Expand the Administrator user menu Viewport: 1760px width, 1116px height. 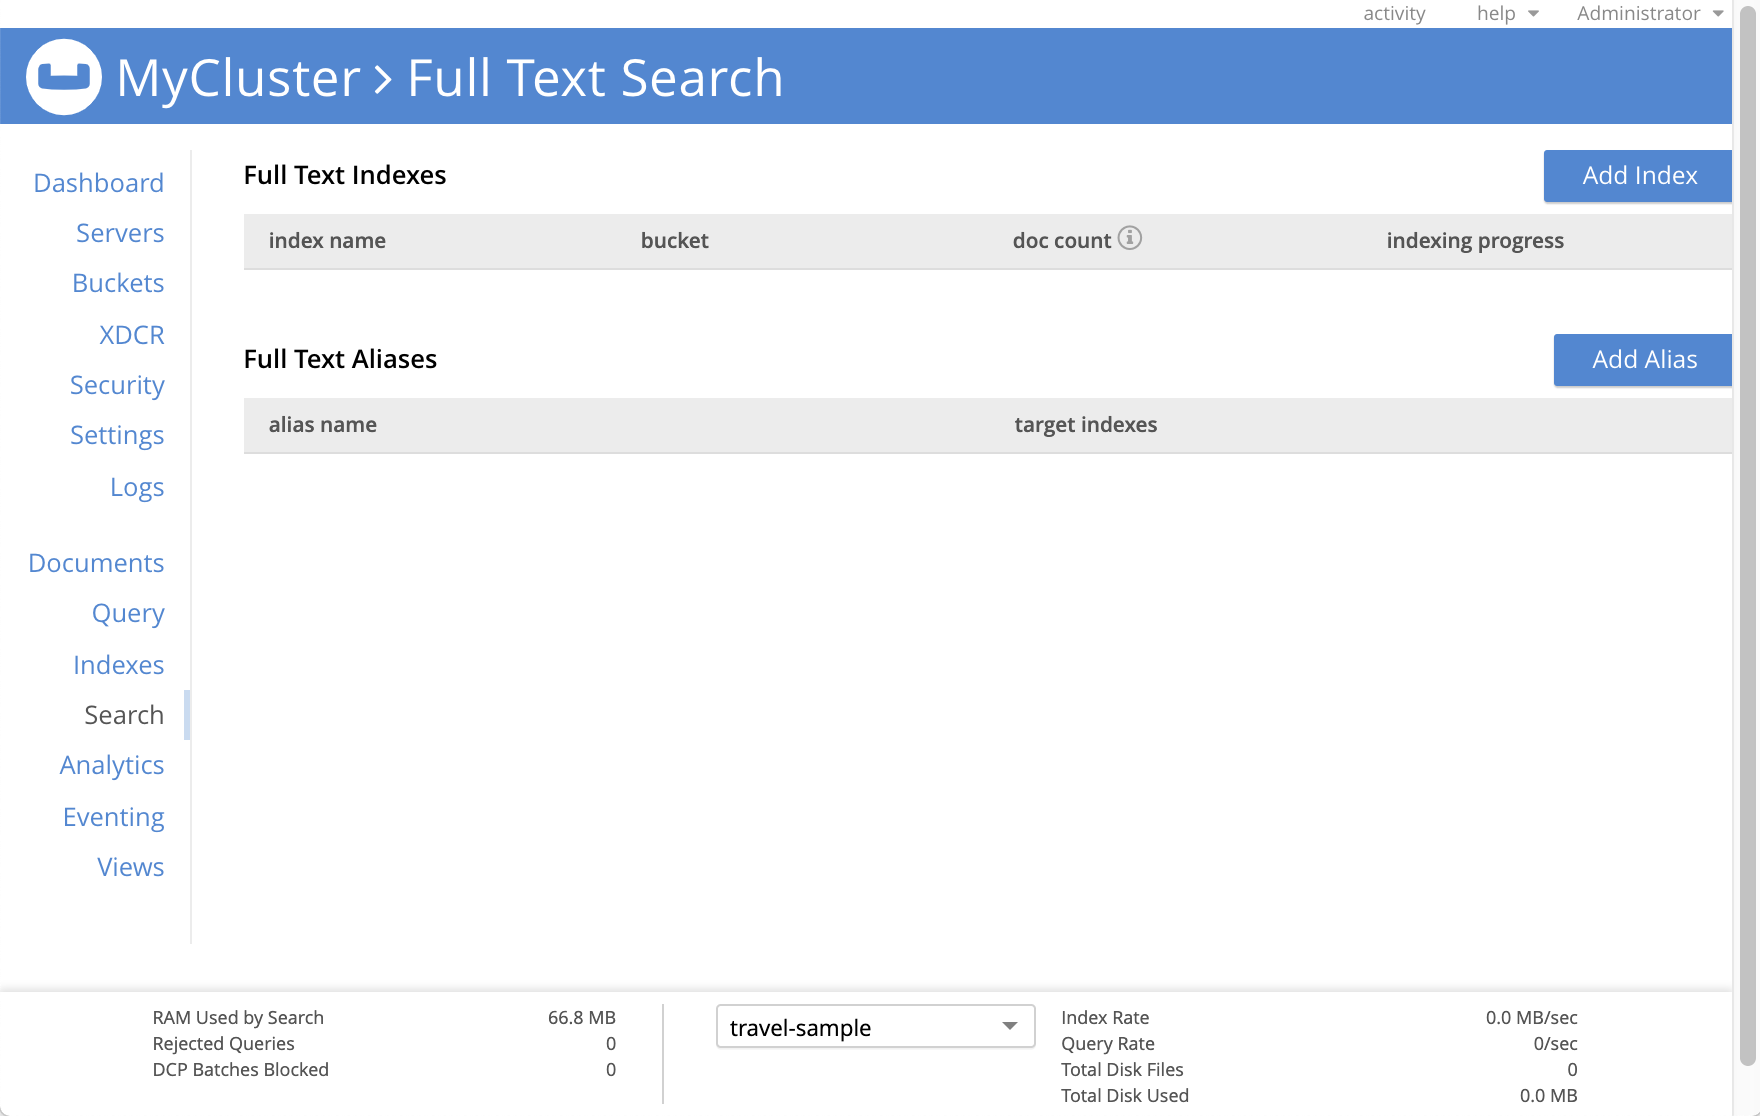click(1649, 13)
